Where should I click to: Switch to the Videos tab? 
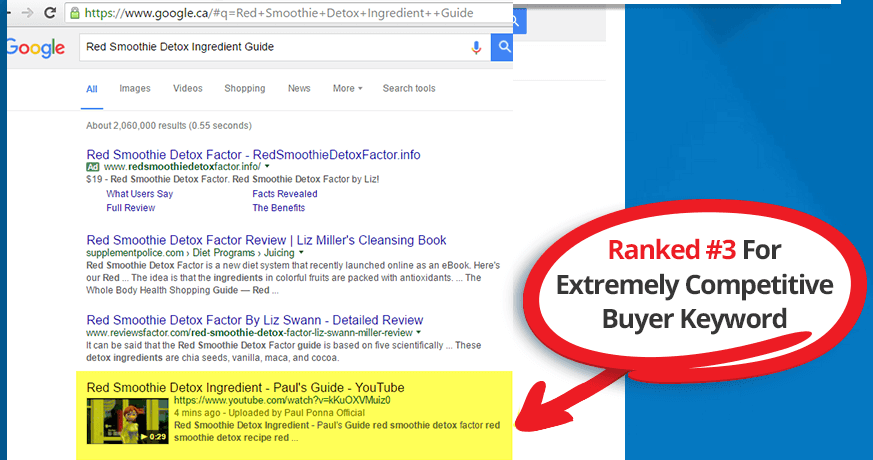coord(188,89)
